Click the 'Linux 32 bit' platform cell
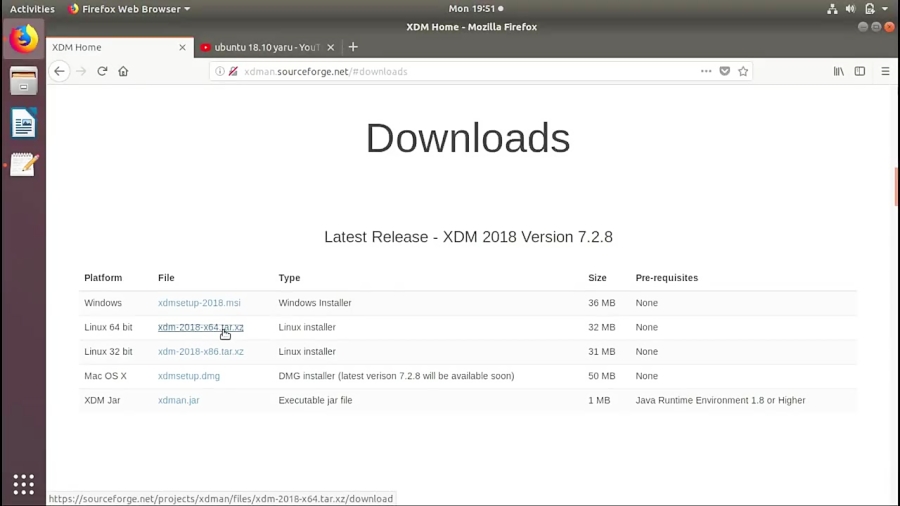The width and height of the screenshot is (900, 506). point(108,352)
